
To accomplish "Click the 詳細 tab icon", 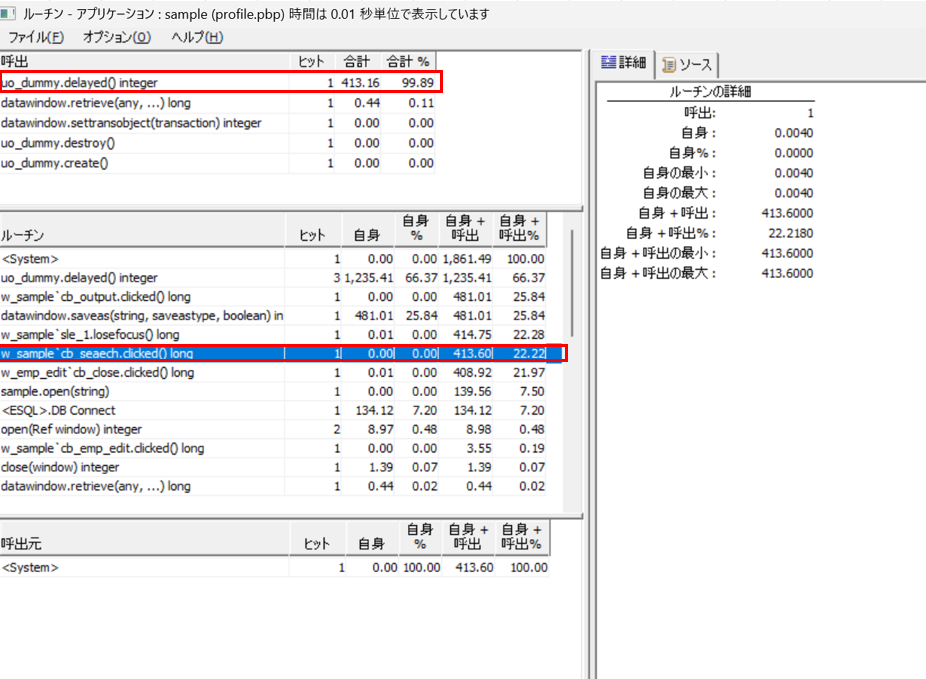I will coord(607,63).
